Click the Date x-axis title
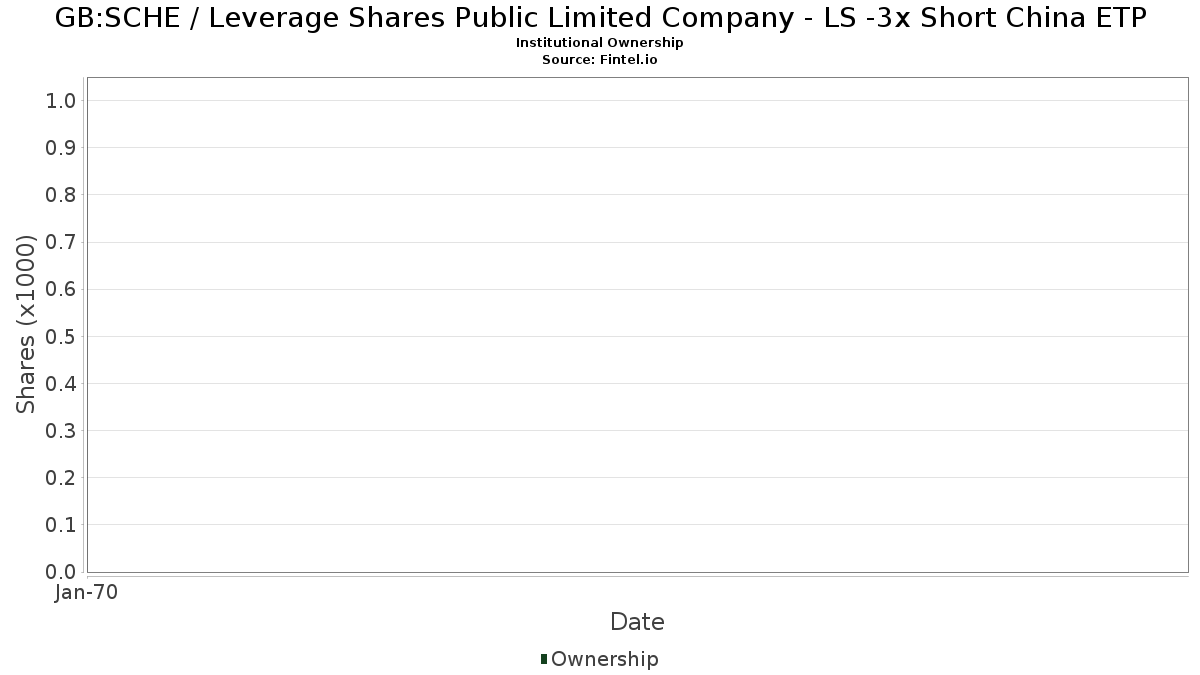This screenshot has height=675, width=1200. pos(637,622)
